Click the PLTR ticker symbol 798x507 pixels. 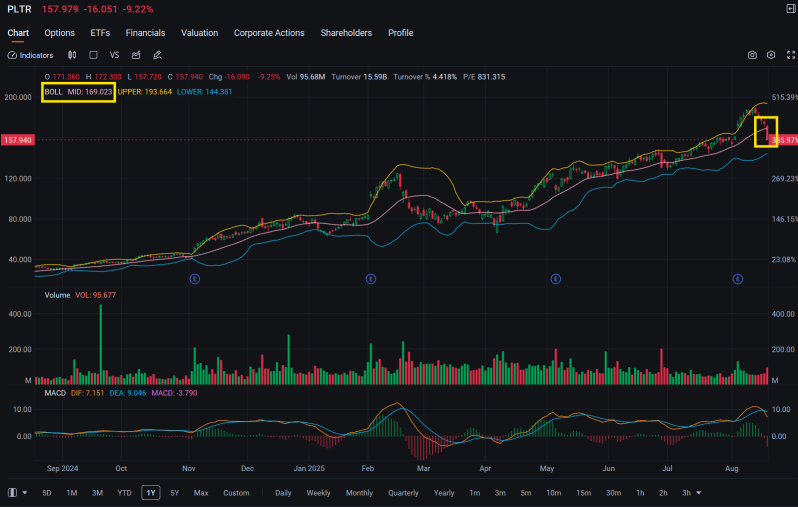(19, 9)
